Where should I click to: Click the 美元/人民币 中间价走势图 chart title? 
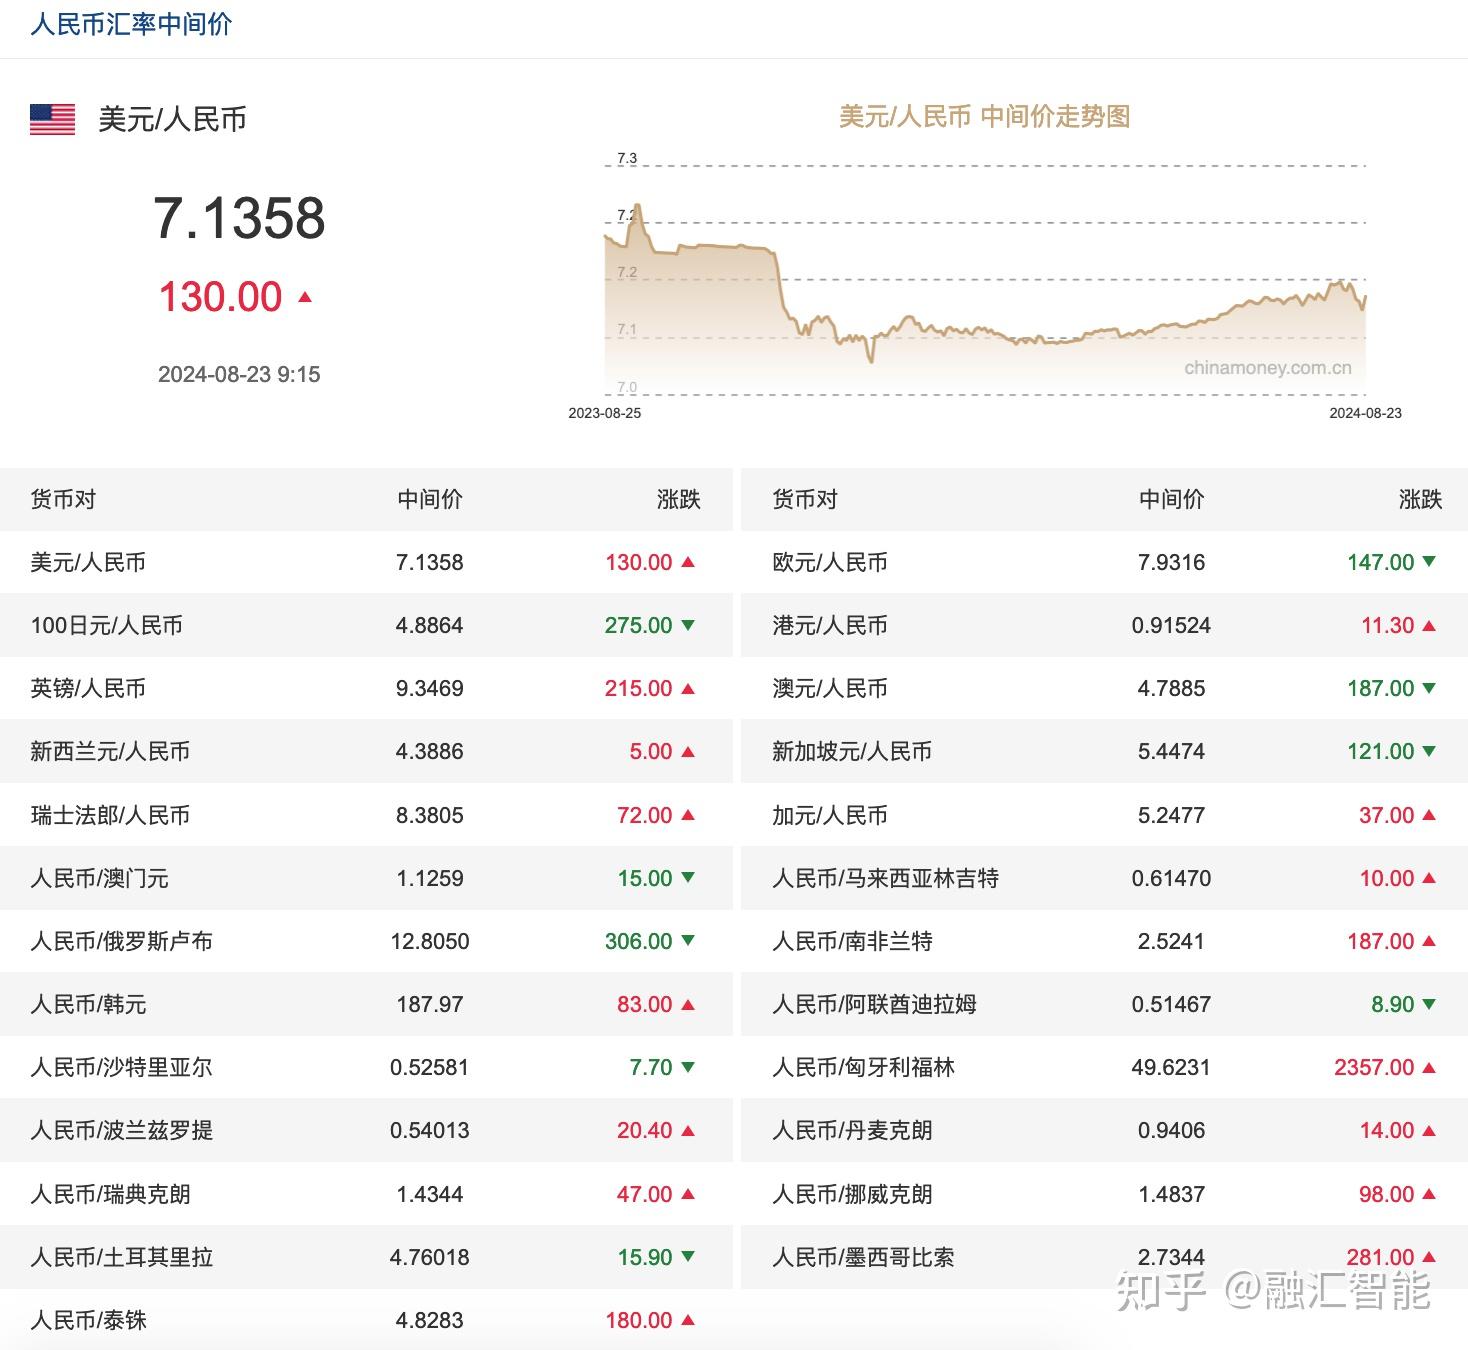[984, 116]
